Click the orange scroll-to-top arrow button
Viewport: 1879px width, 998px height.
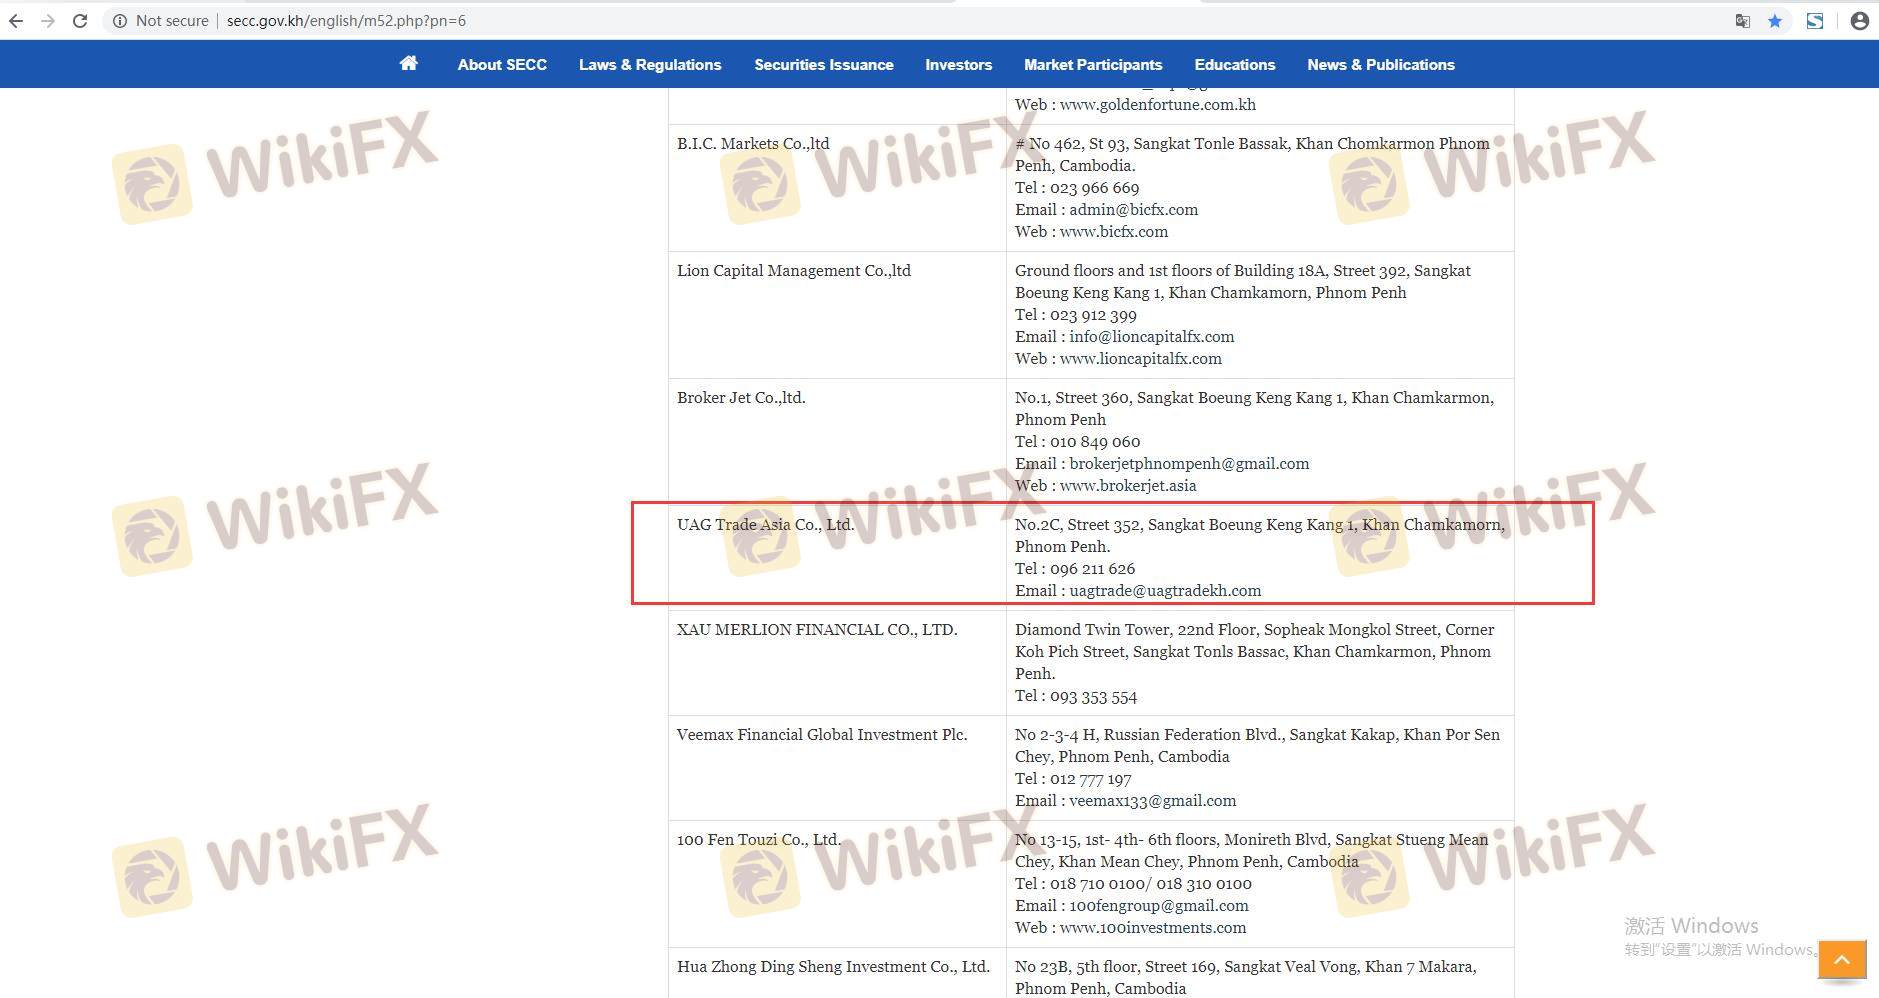(1842, 960)
